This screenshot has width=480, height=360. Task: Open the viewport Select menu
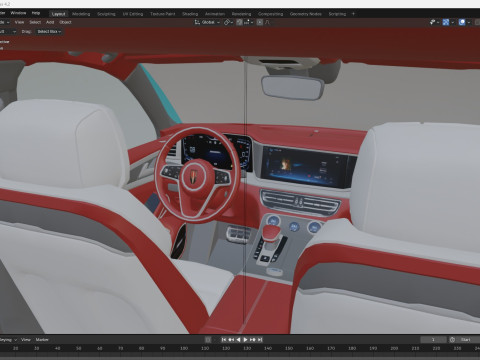[x=35, y=22]
